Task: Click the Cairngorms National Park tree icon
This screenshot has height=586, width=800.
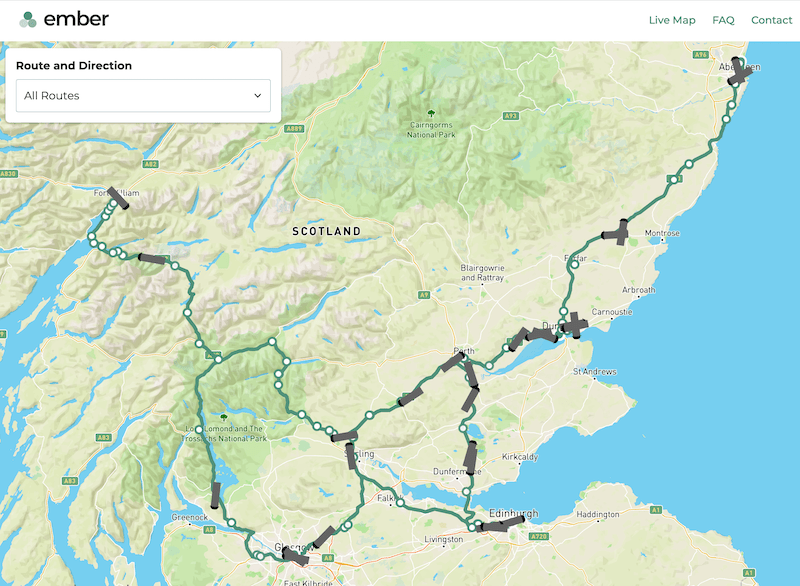Action: (x=431, y=113)
